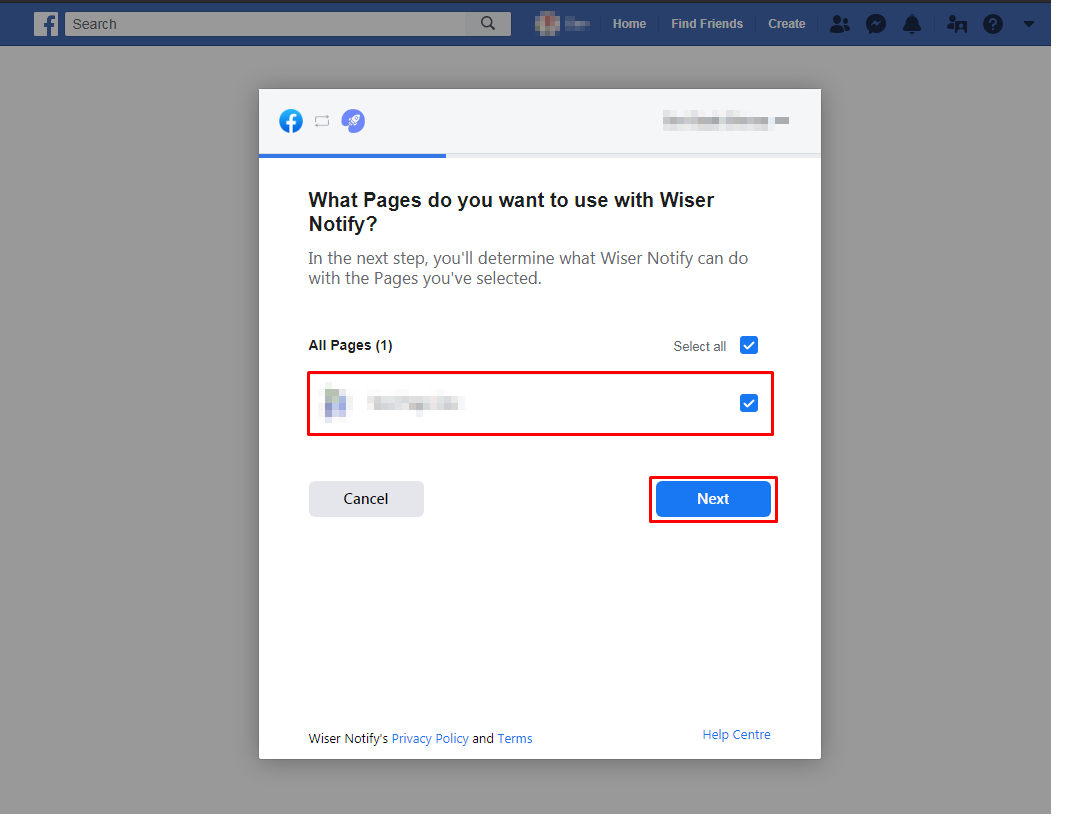Click the round Facebook icon in the dialog
The width and height of the screenshot is (1071, 831).
pyautogui.click(x=291, y=121)
